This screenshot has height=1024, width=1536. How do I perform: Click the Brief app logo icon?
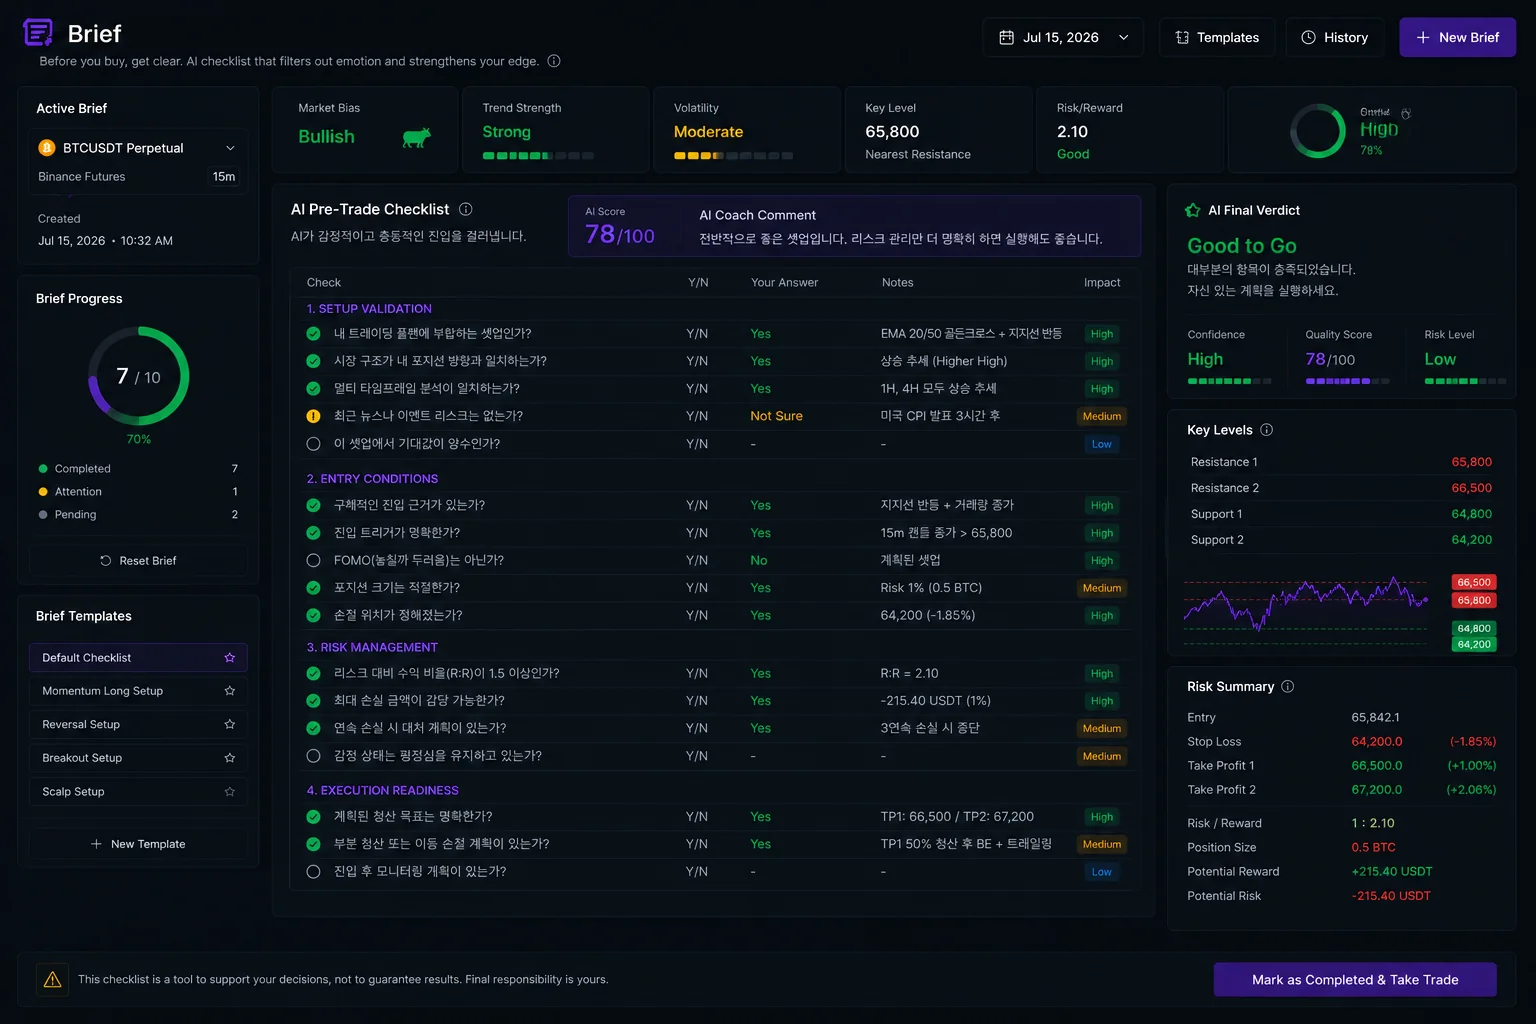[38, 33]
